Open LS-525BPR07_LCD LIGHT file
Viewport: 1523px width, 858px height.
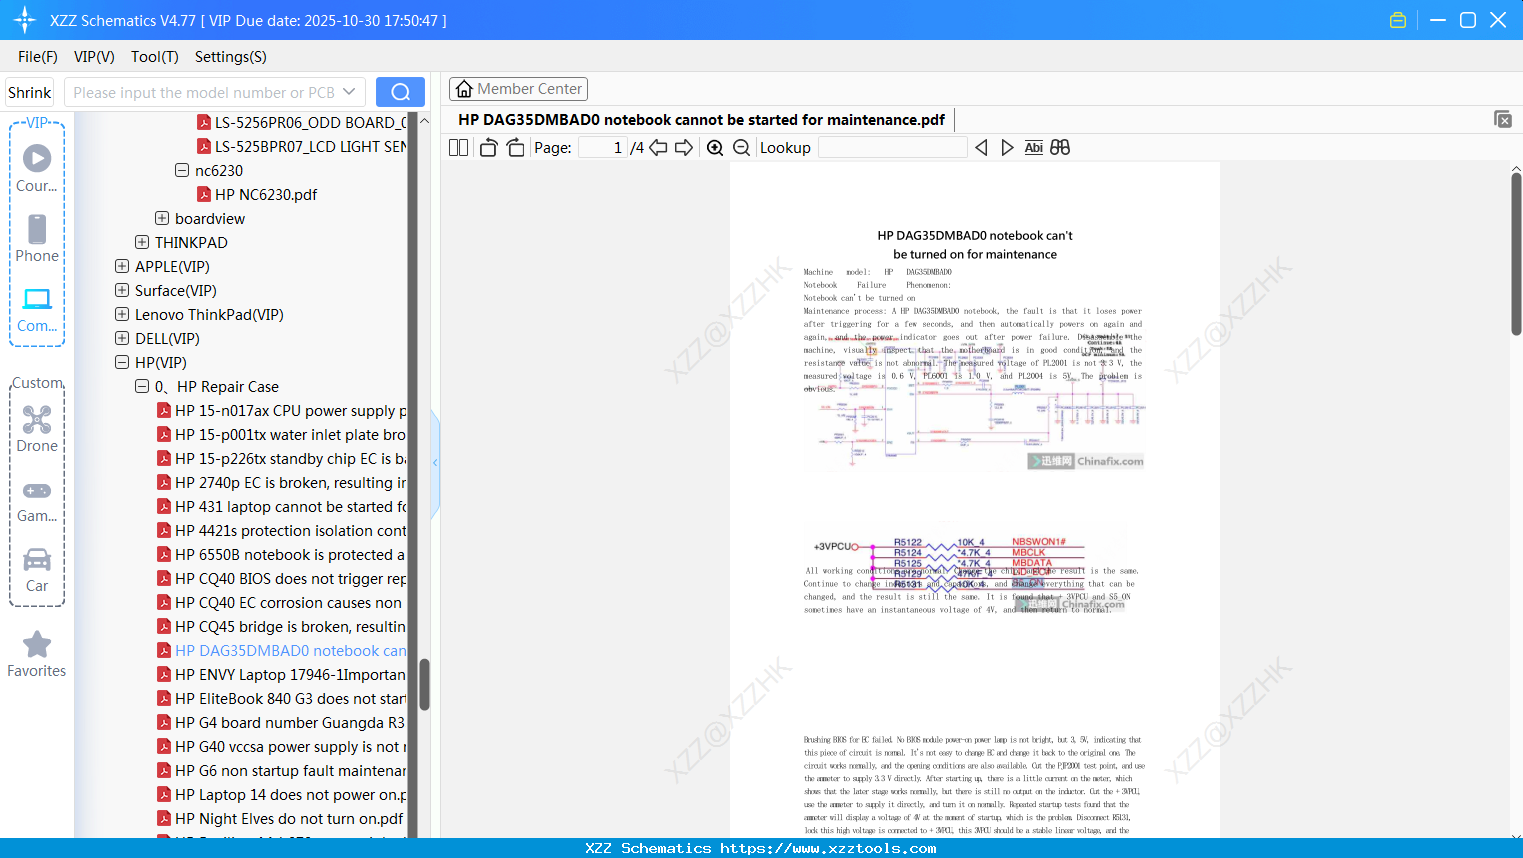point(301,146)
